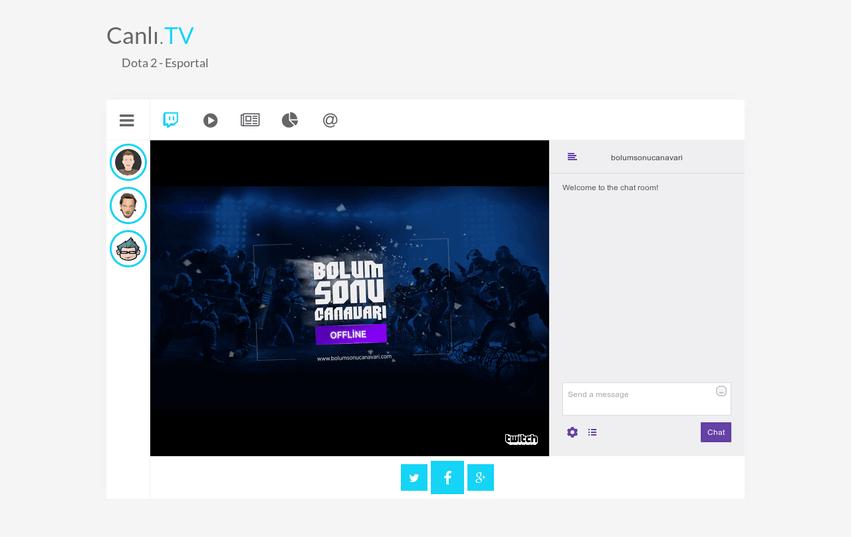Show the pie chart statistics icon
851x537 pixels.
tap(290, 120)
